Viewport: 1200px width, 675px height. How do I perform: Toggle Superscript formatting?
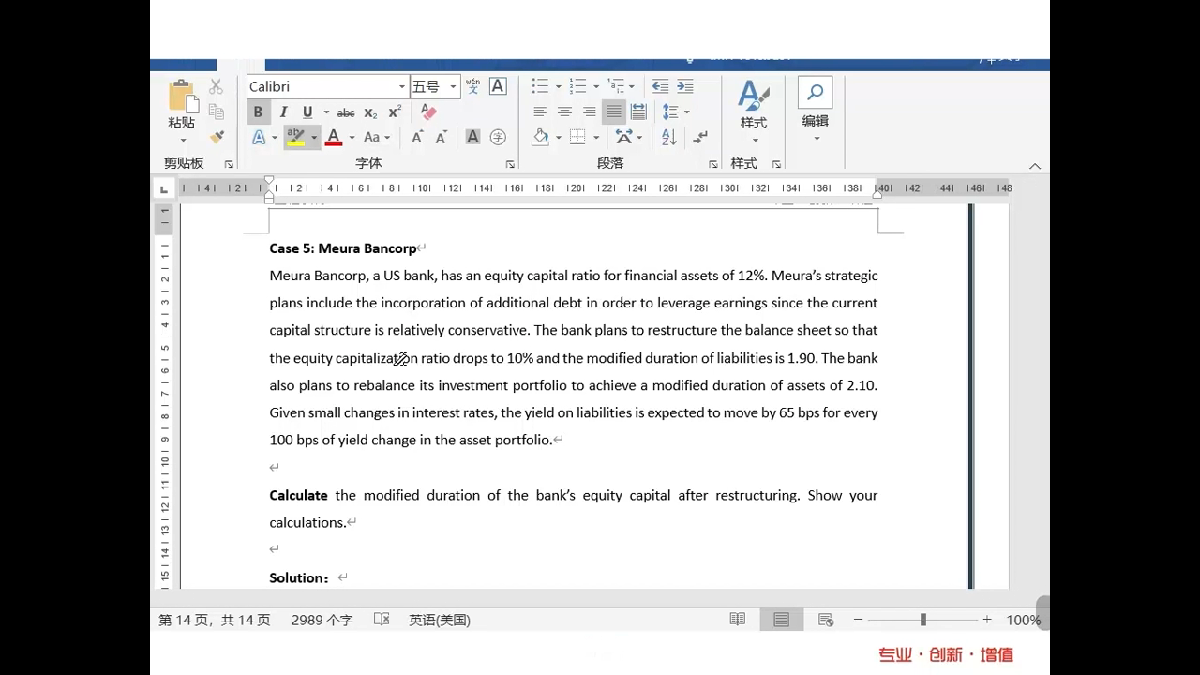pos(395,112)
